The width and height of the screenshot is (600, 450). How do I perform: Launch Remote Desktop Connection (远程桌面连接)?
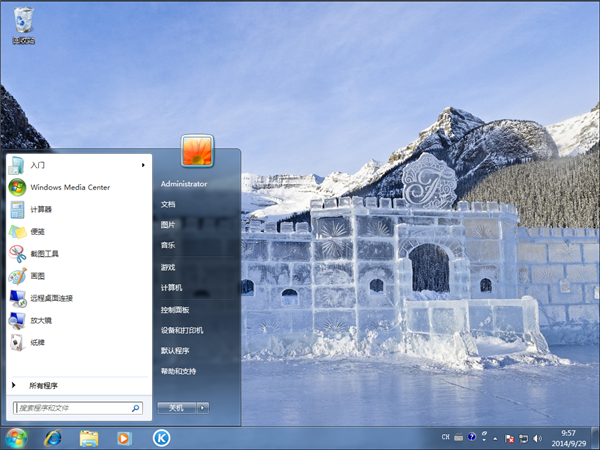[x=50, y=298]
